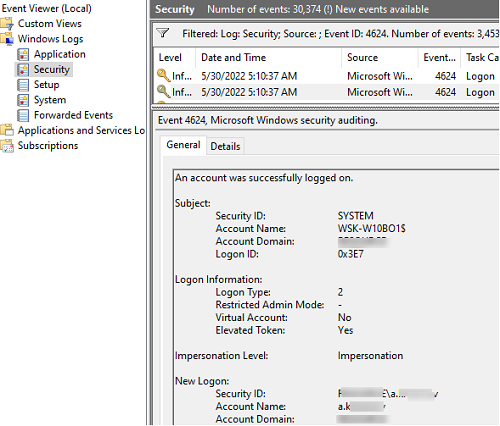Select Event Viewer (Local) root node
Viewport: 500px width, 426px height.
[46, 8]
